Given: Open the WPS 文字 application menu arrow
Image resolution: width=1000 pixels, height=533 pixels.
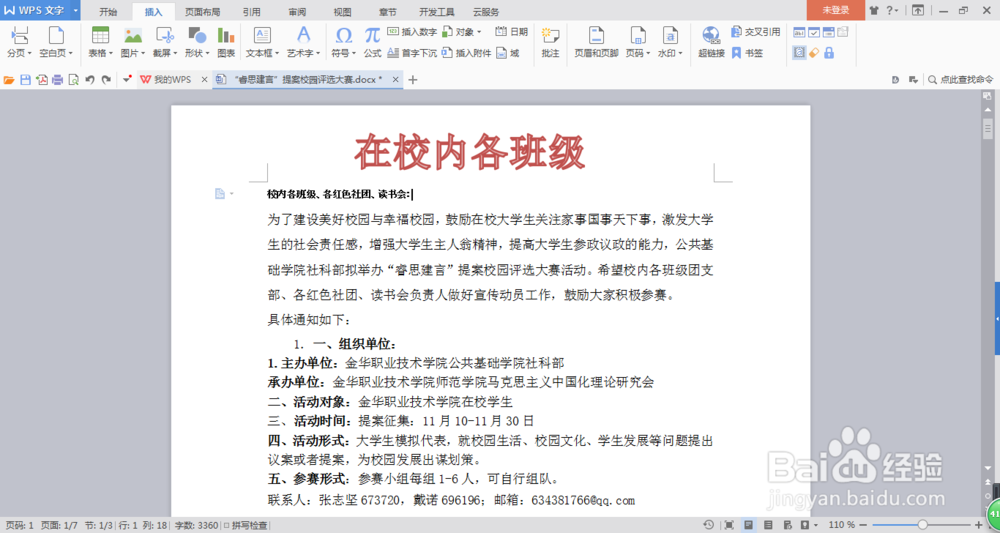Looking at the screenshot, I should tap(76, 10).
